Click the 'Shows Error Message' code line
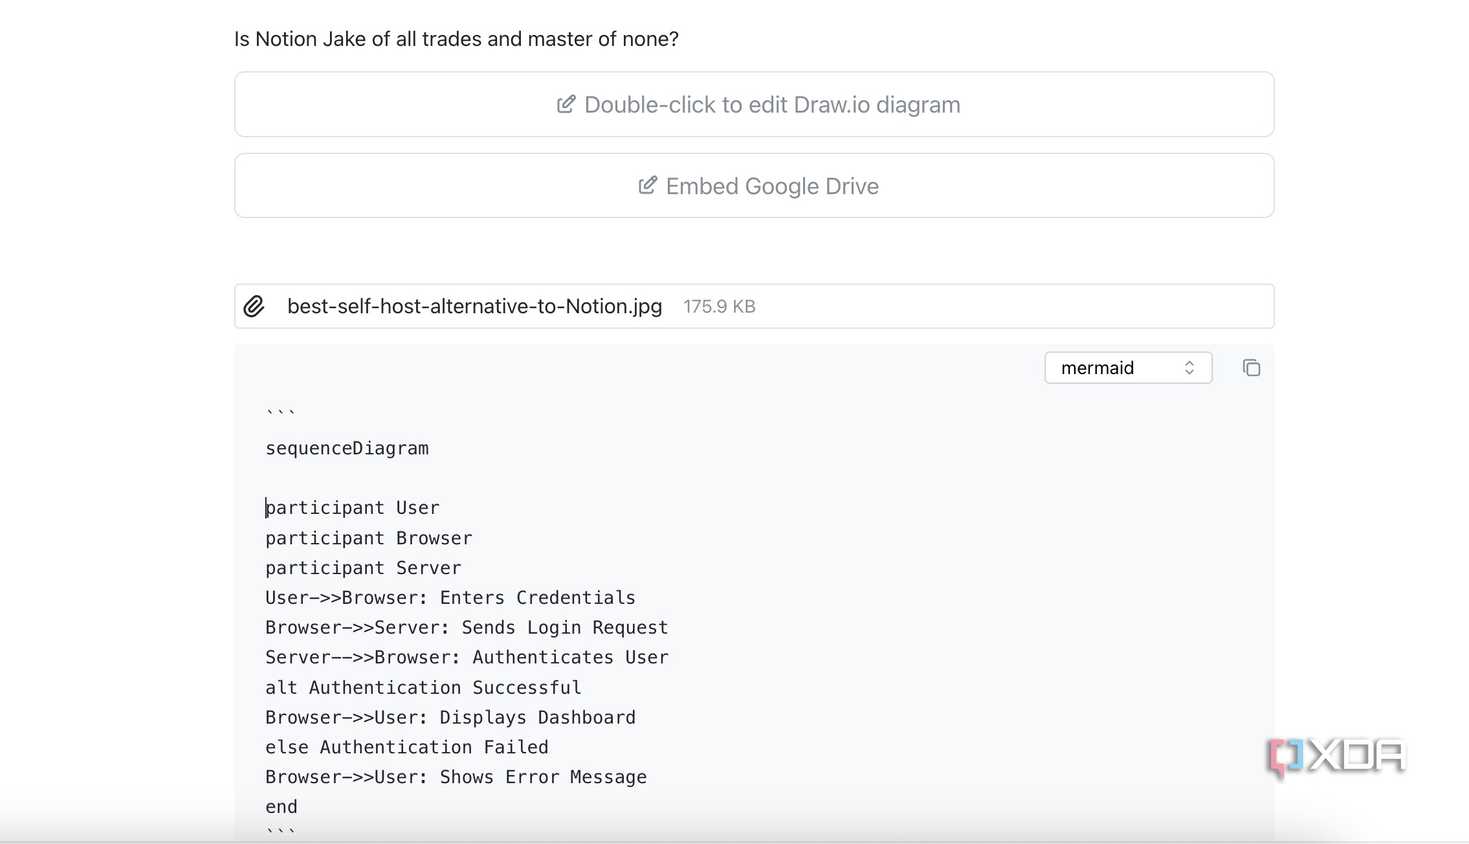Image resolution: width=1469 pixels, height=844 pixels. point(456,777)
